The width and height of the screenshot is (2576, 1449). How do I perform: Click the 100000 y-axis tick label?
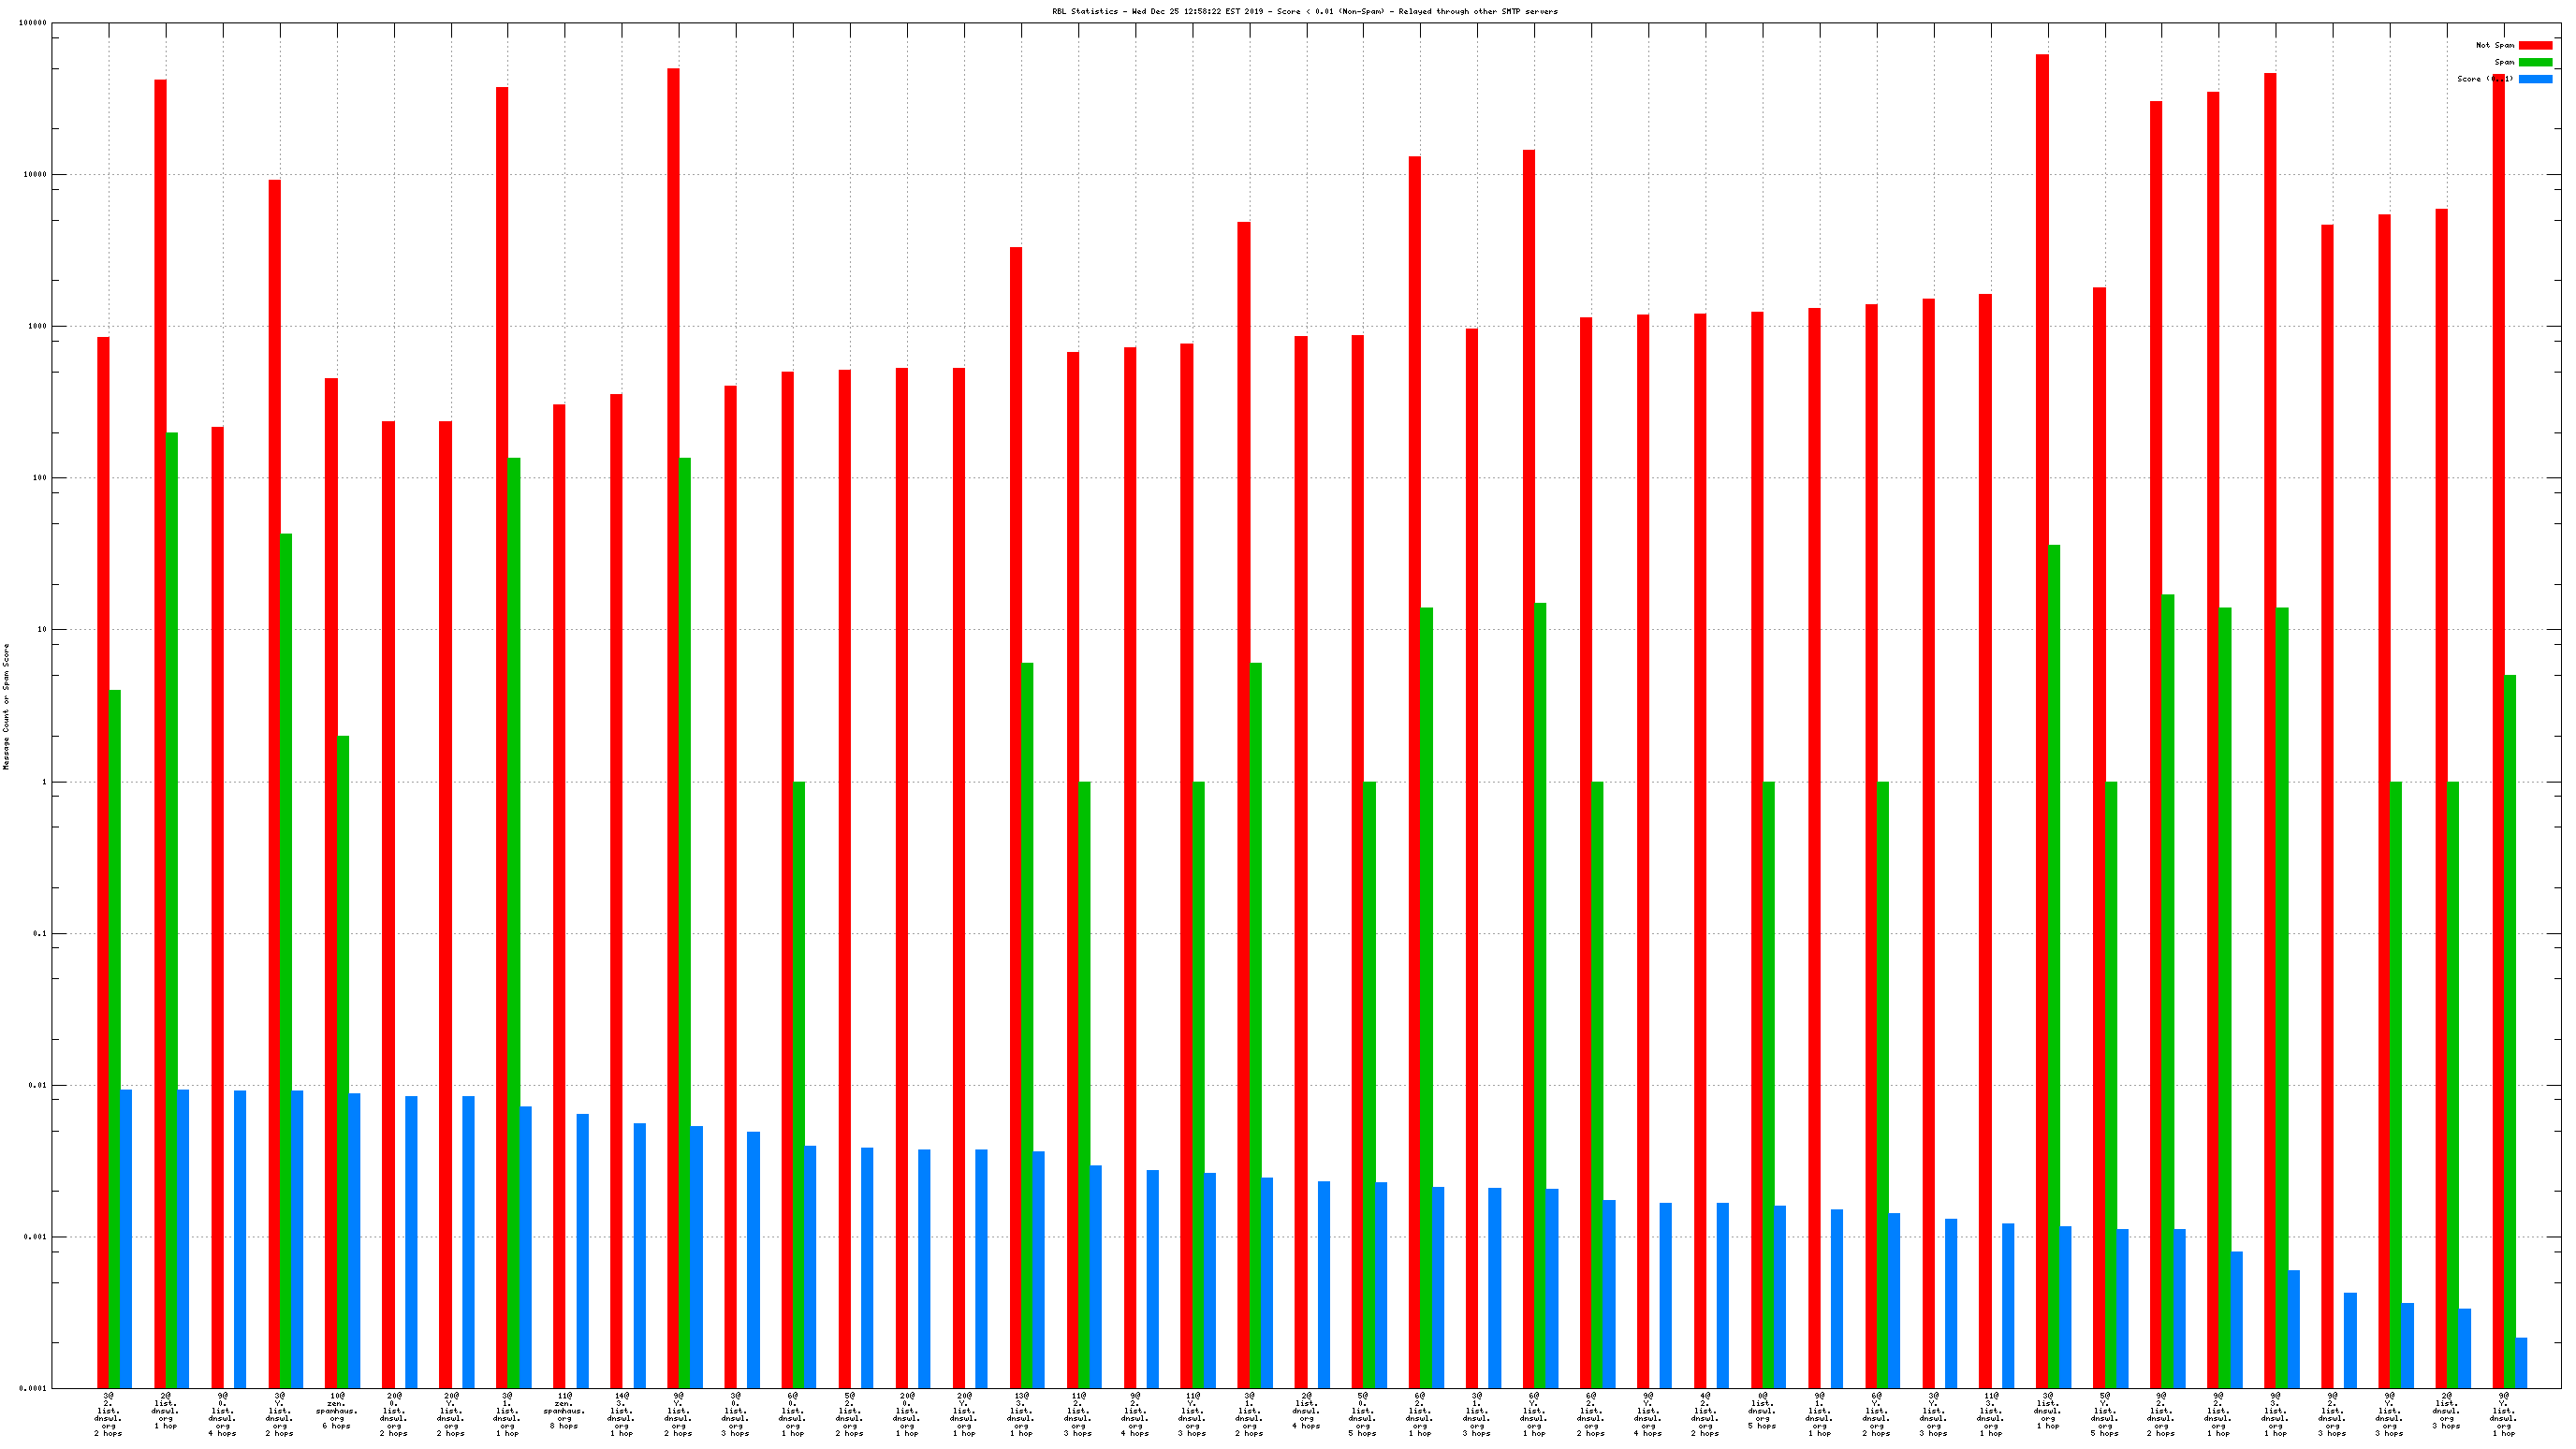coord(33,23)
